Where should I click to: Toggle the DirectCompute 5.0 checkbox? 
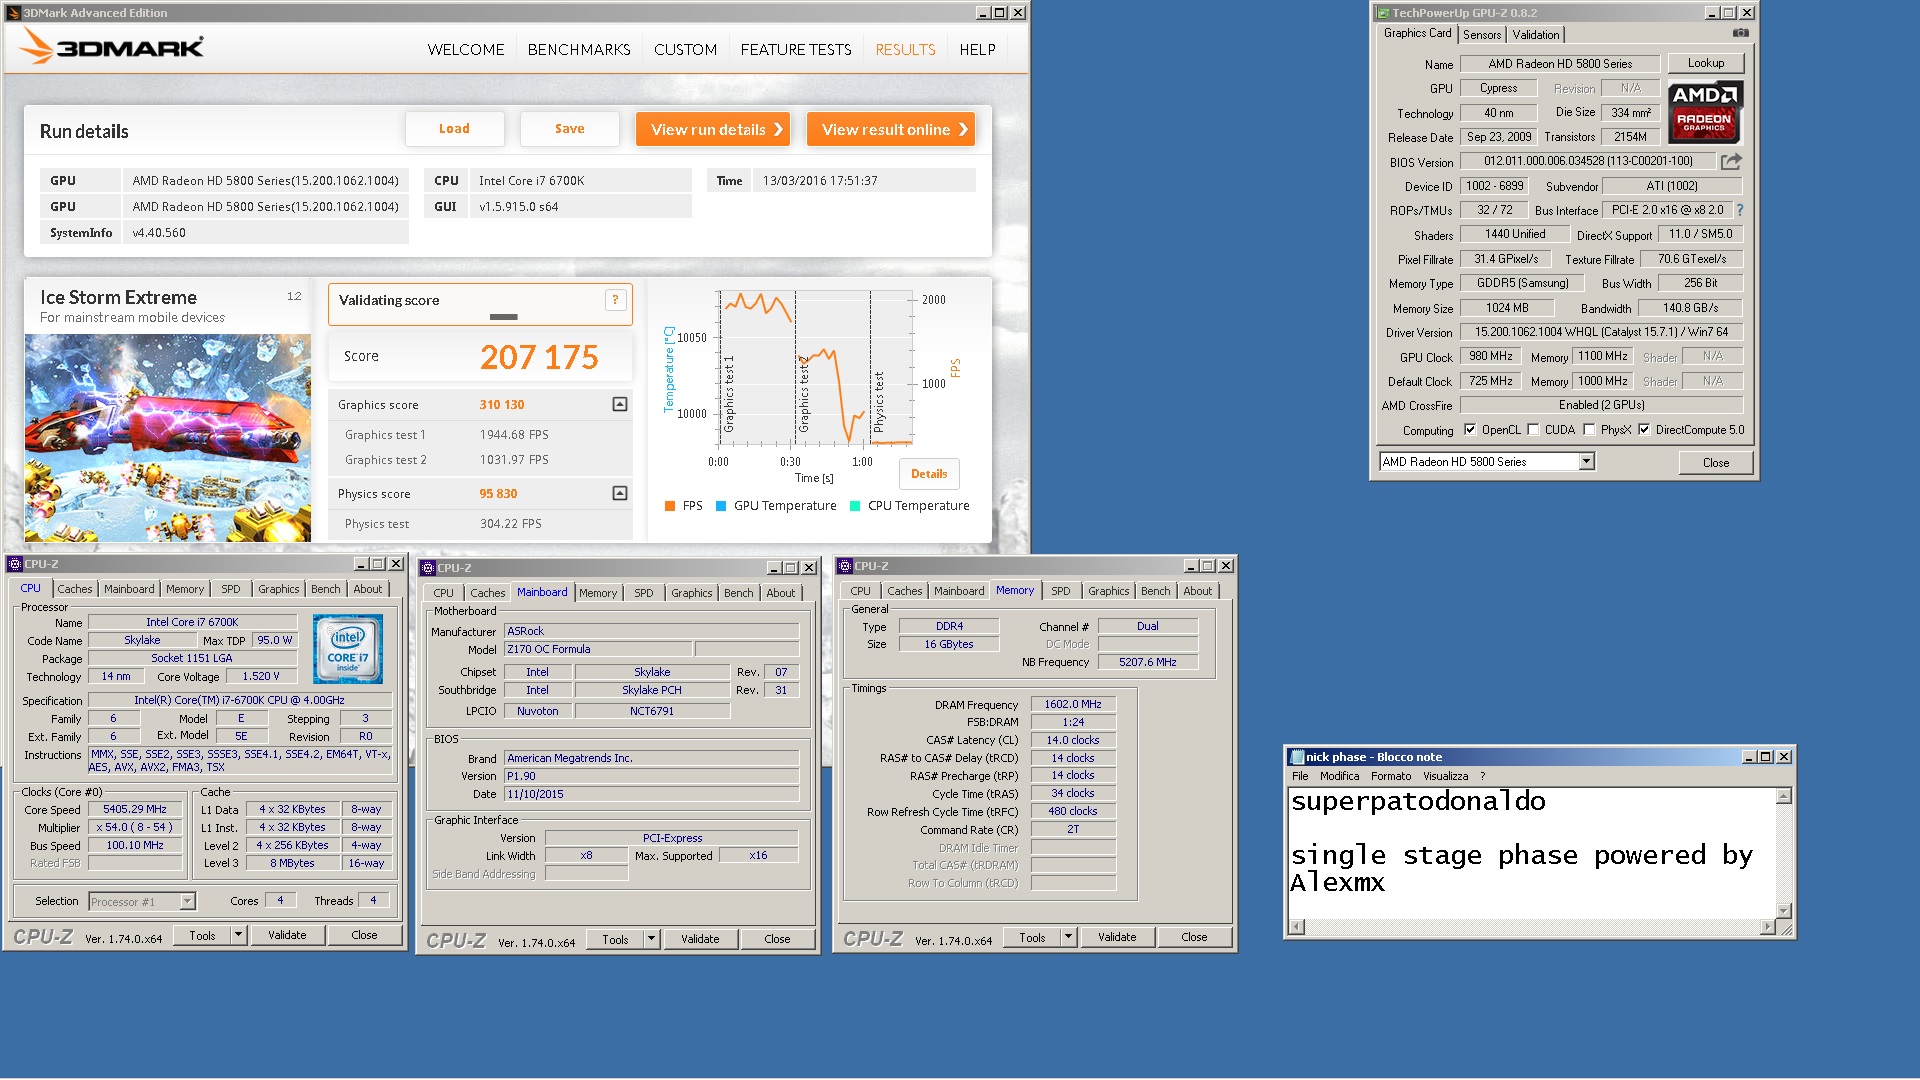(x=1644, y=430)
